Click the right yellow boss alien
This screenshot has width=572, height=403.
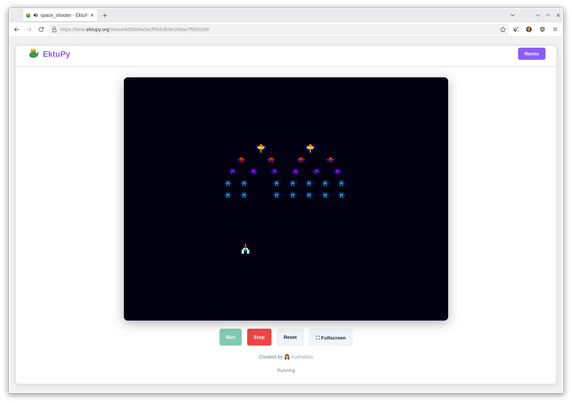click(310, 148)
